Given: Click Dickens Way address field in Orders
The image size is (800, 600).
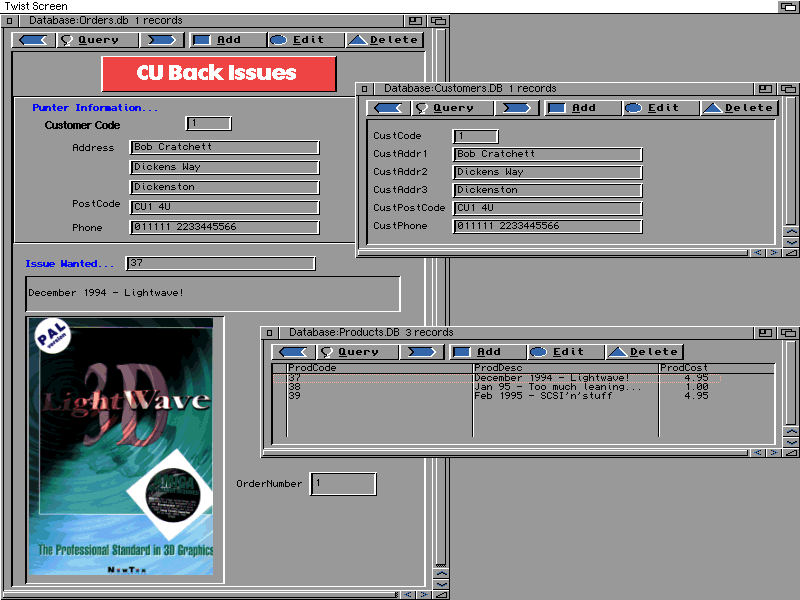Looking at the screenshot, I should (224, 167).
